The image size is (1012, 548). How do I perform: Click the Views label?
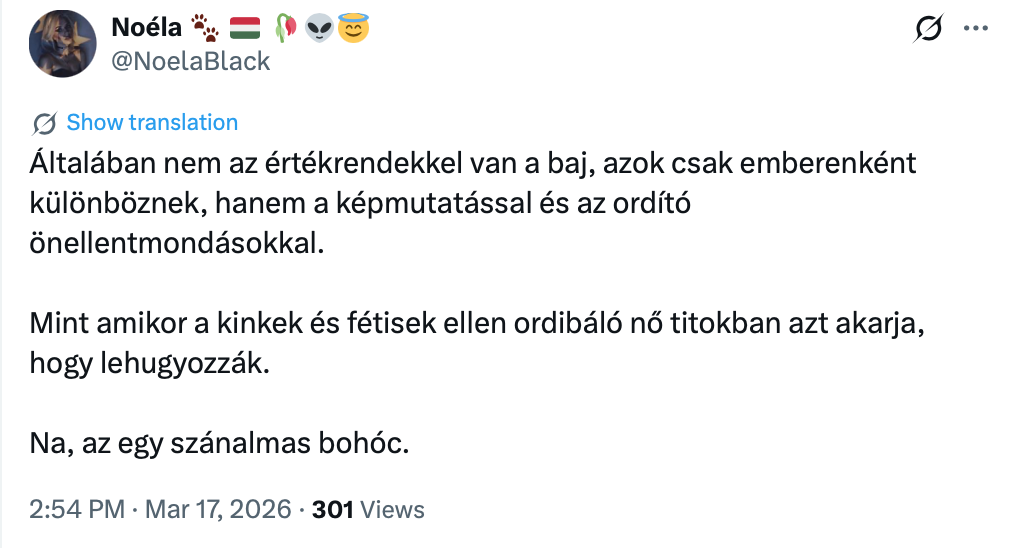392,509
